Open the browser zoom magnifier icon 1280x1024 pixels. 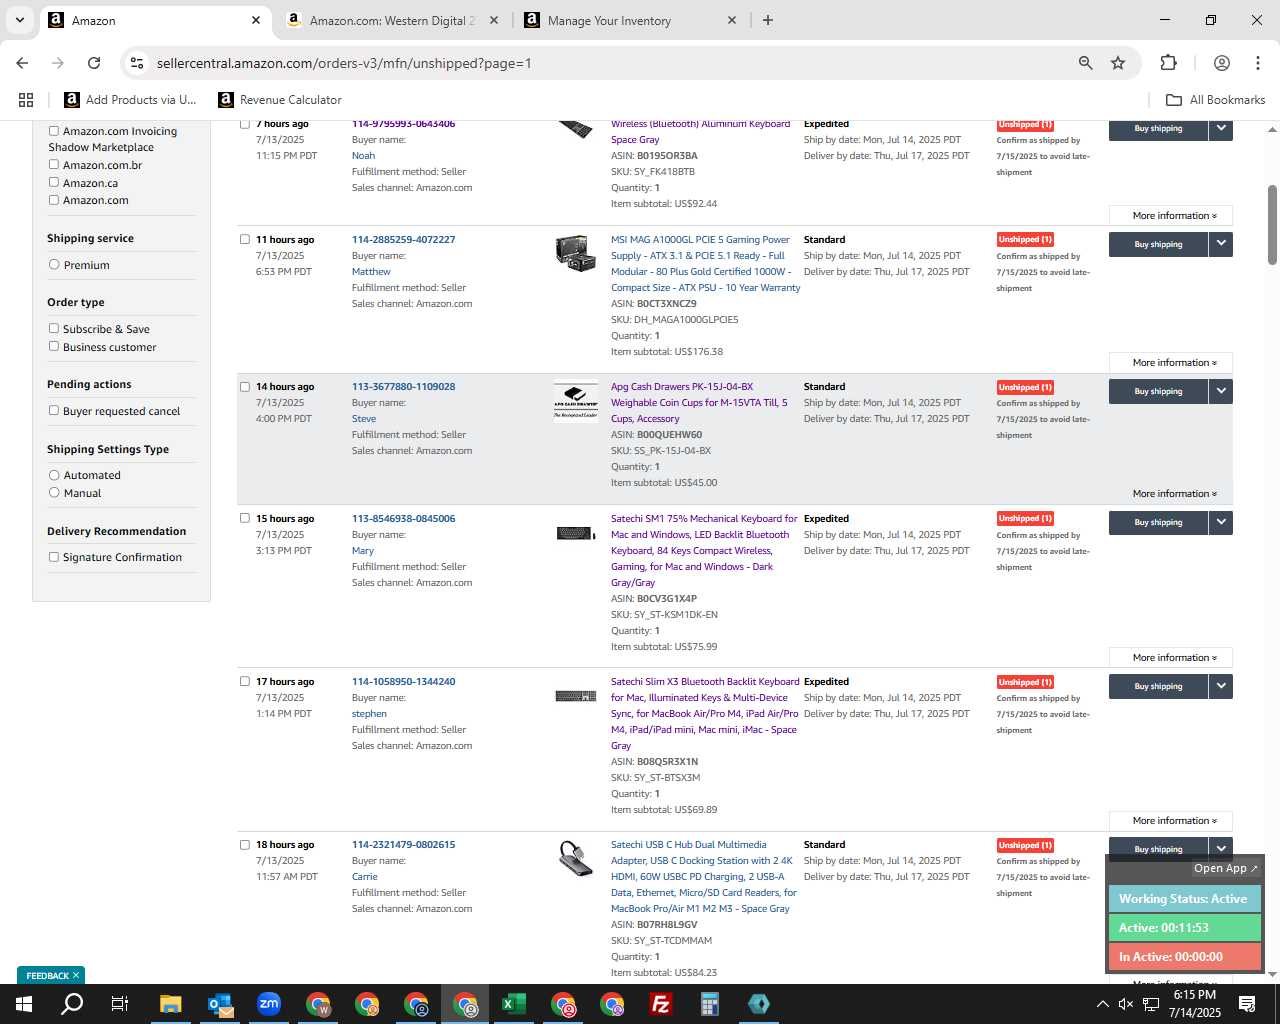(x=1085, y=63)
